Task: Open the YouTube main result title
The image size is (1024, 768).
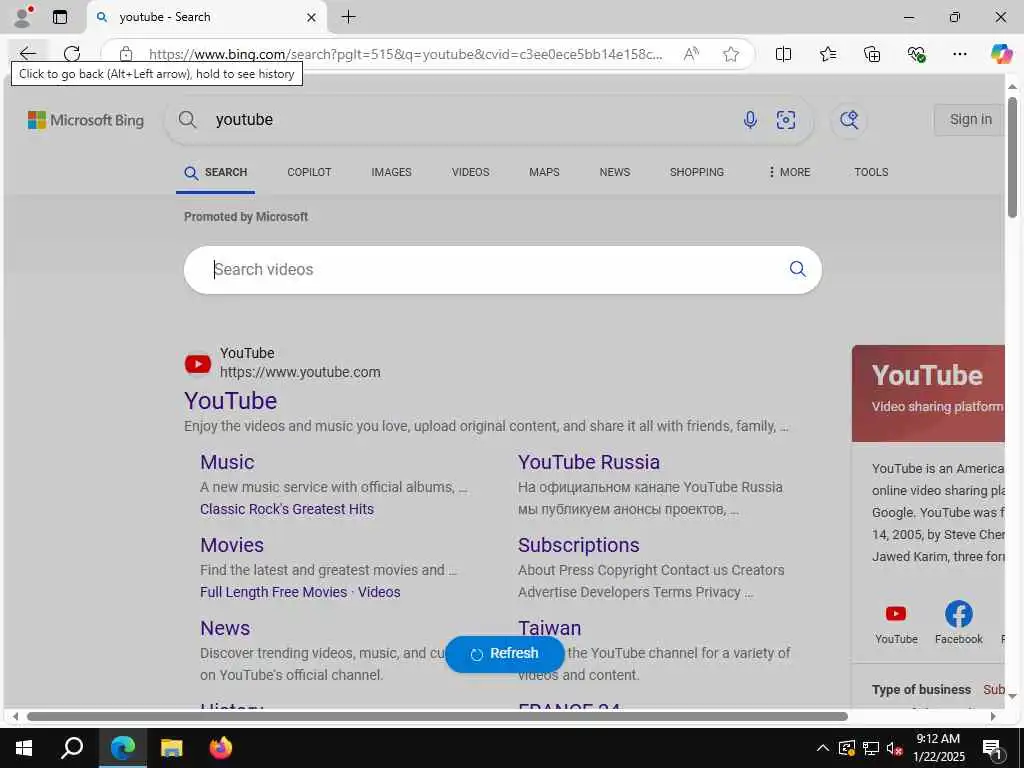Action: click(x=231, y=401)
